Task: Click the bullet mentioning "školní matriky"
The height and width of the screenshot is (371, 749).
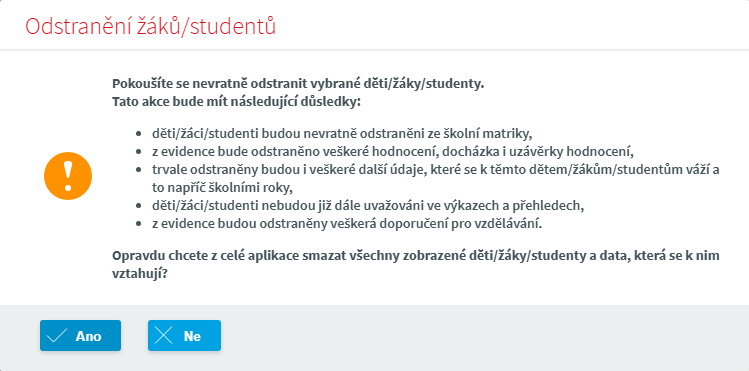Action: (x=342, y=133)
